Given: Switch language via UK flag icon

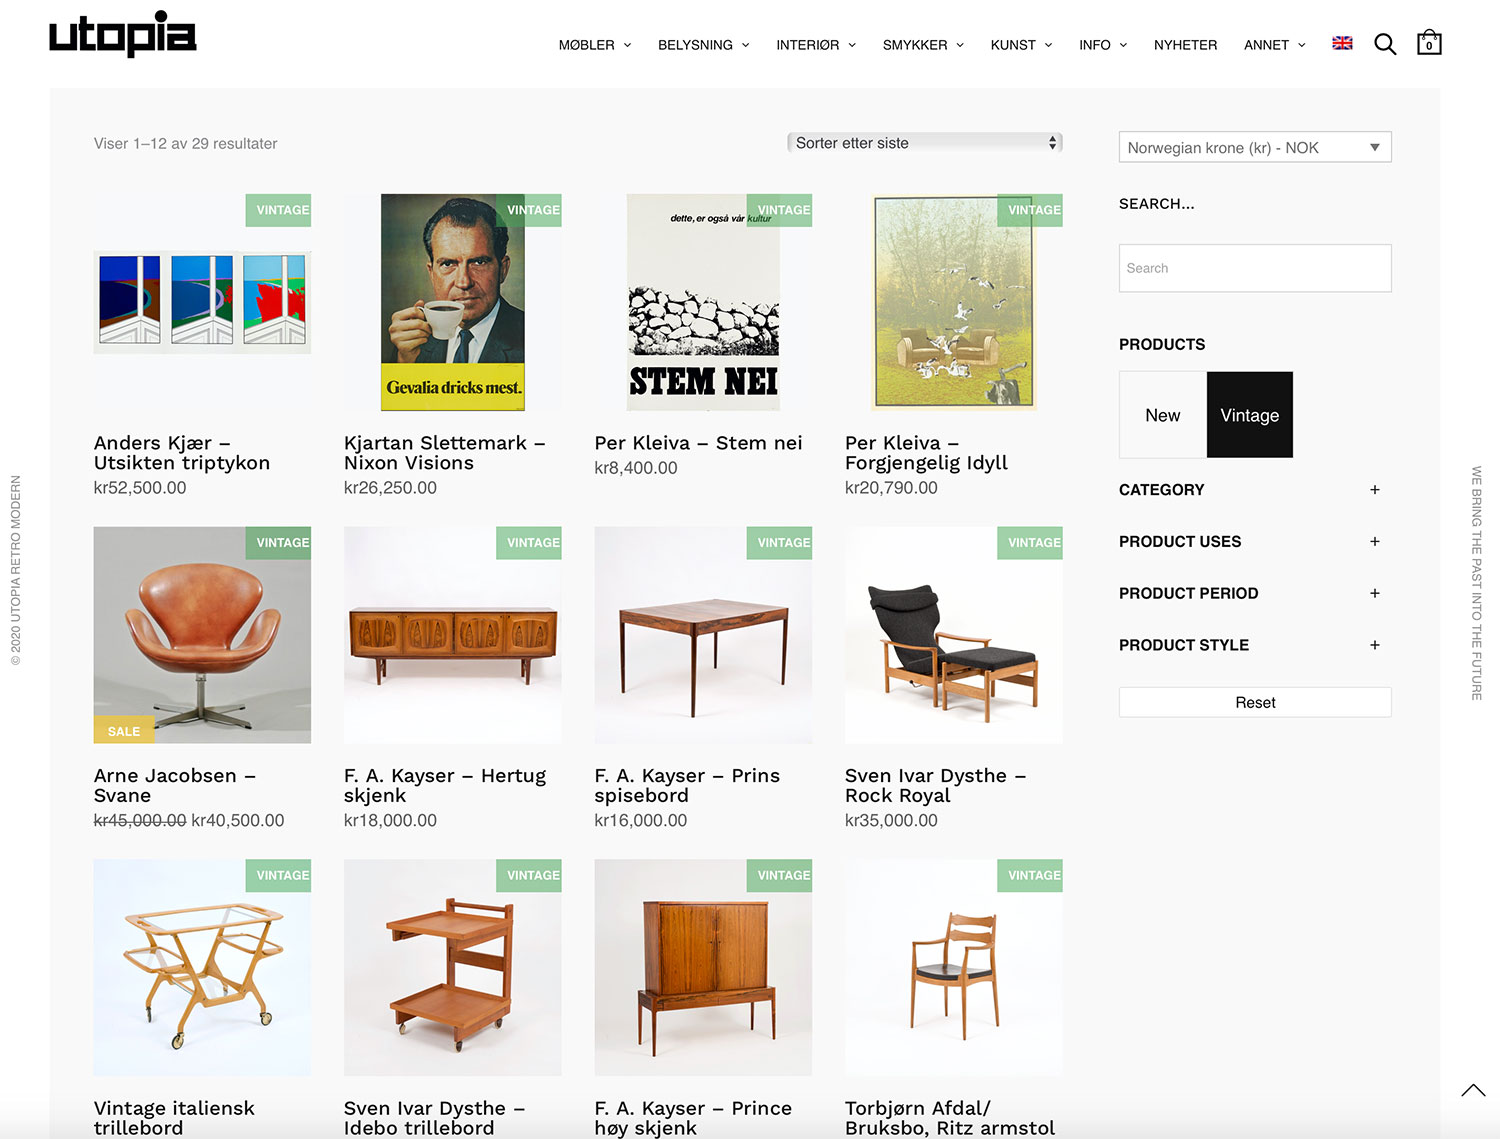Looking at the screenshot, I should coord(1342,43).
